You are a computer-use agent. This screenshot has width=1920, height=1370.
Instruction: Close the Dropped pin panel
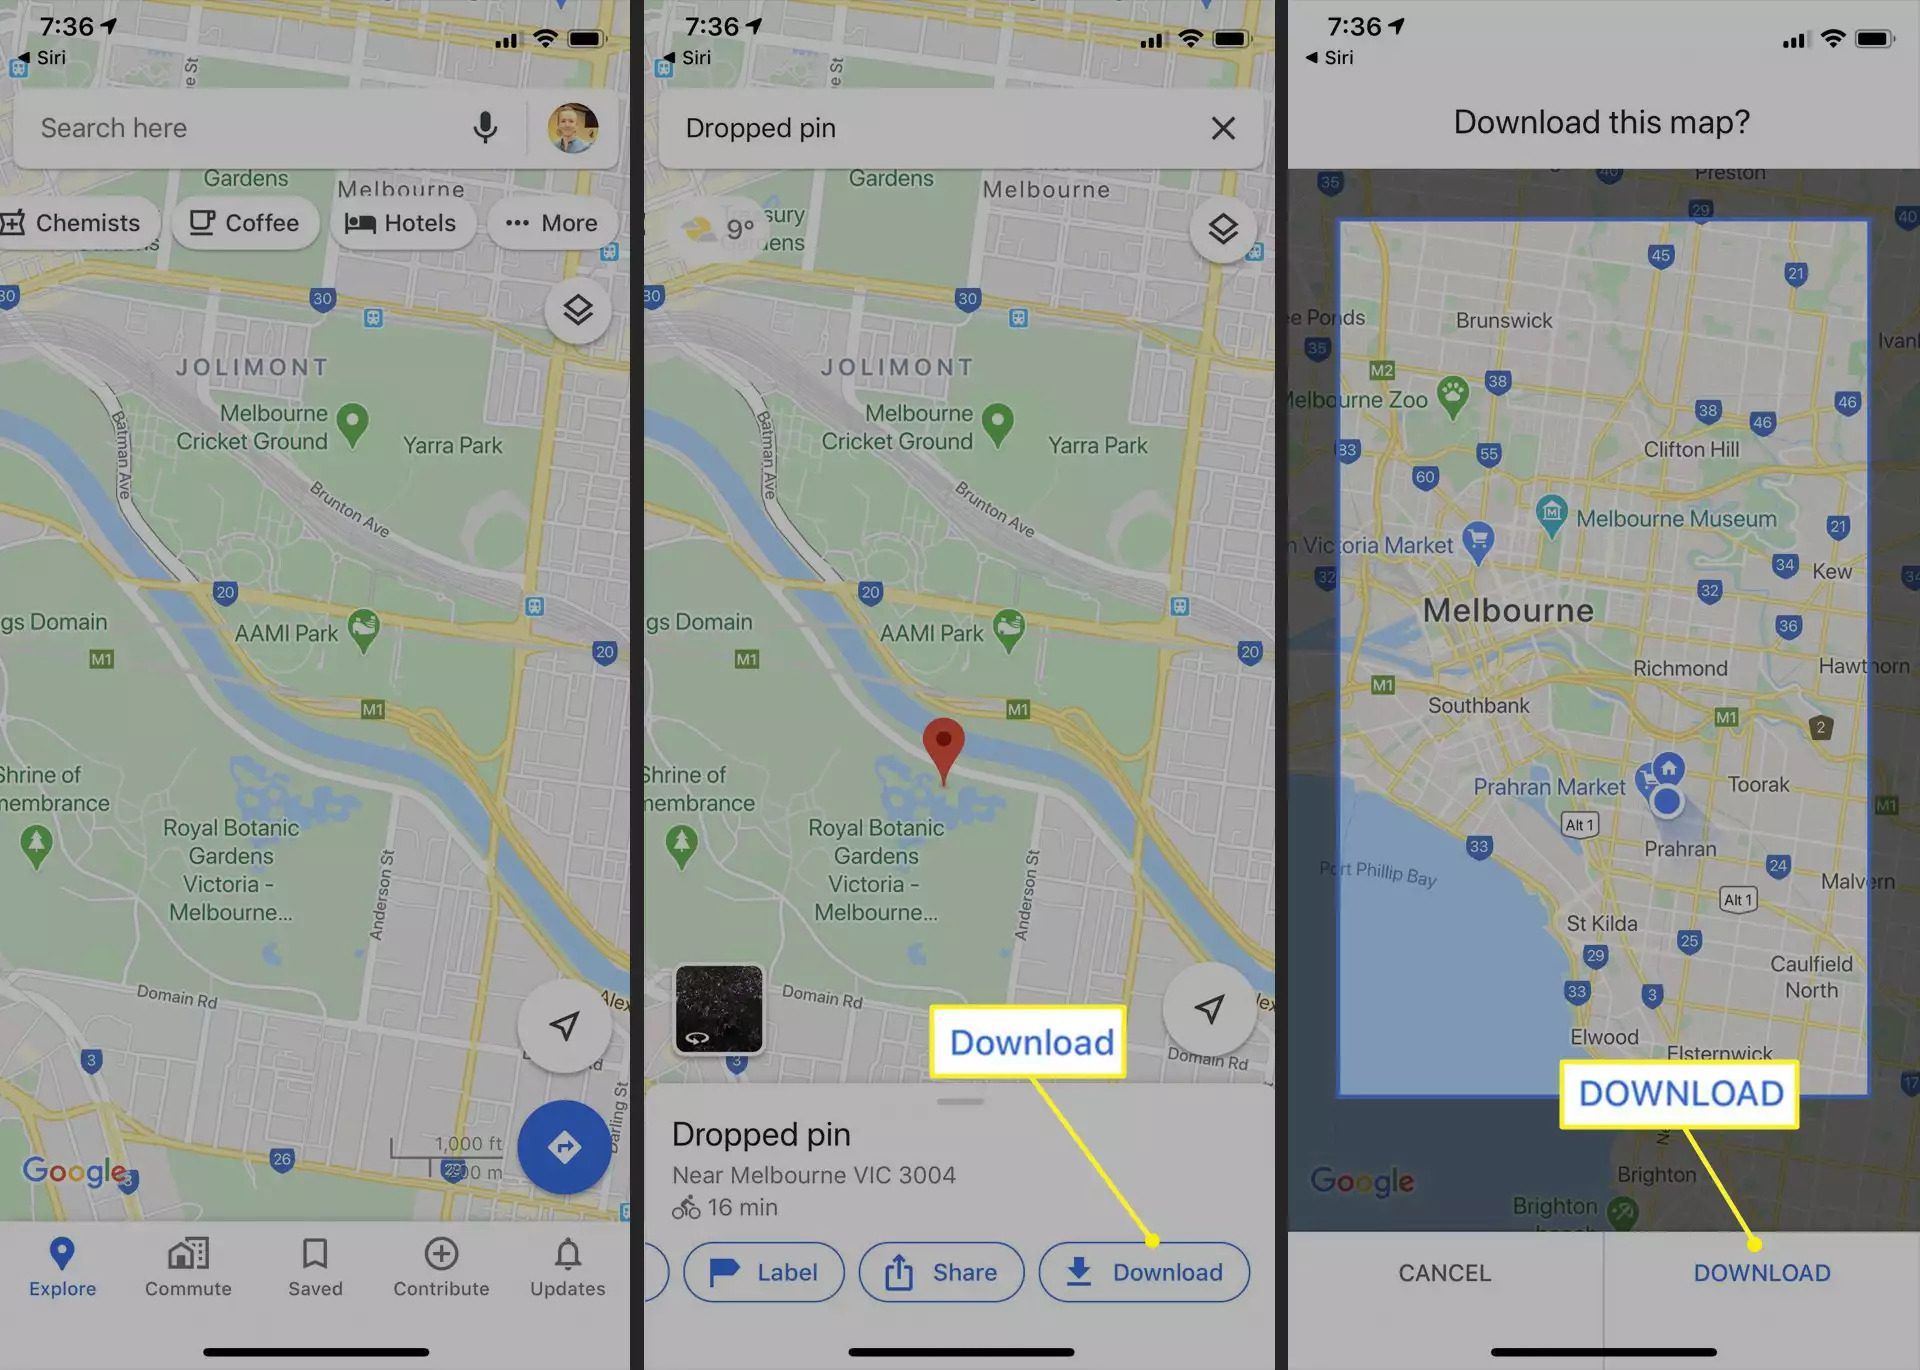click(1225, 128)
